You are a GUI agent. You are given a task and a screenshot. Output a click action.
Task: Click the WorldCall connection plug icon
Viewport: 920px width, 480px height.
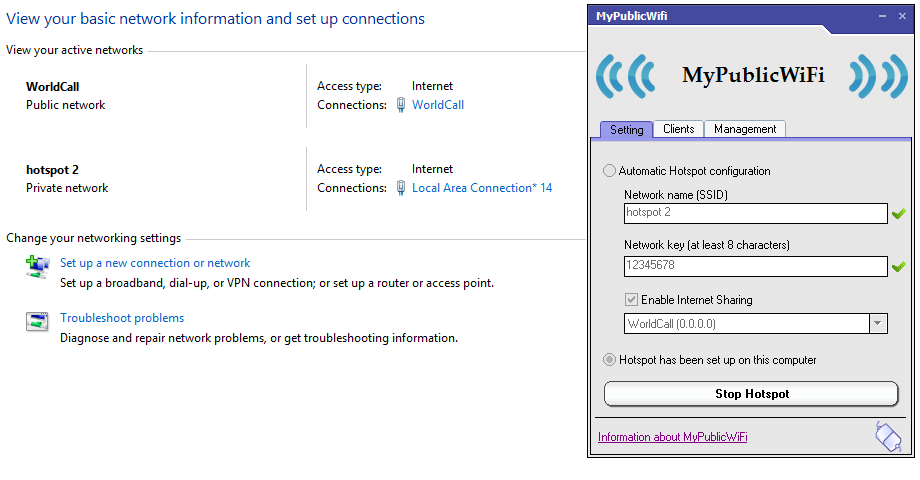401,105
